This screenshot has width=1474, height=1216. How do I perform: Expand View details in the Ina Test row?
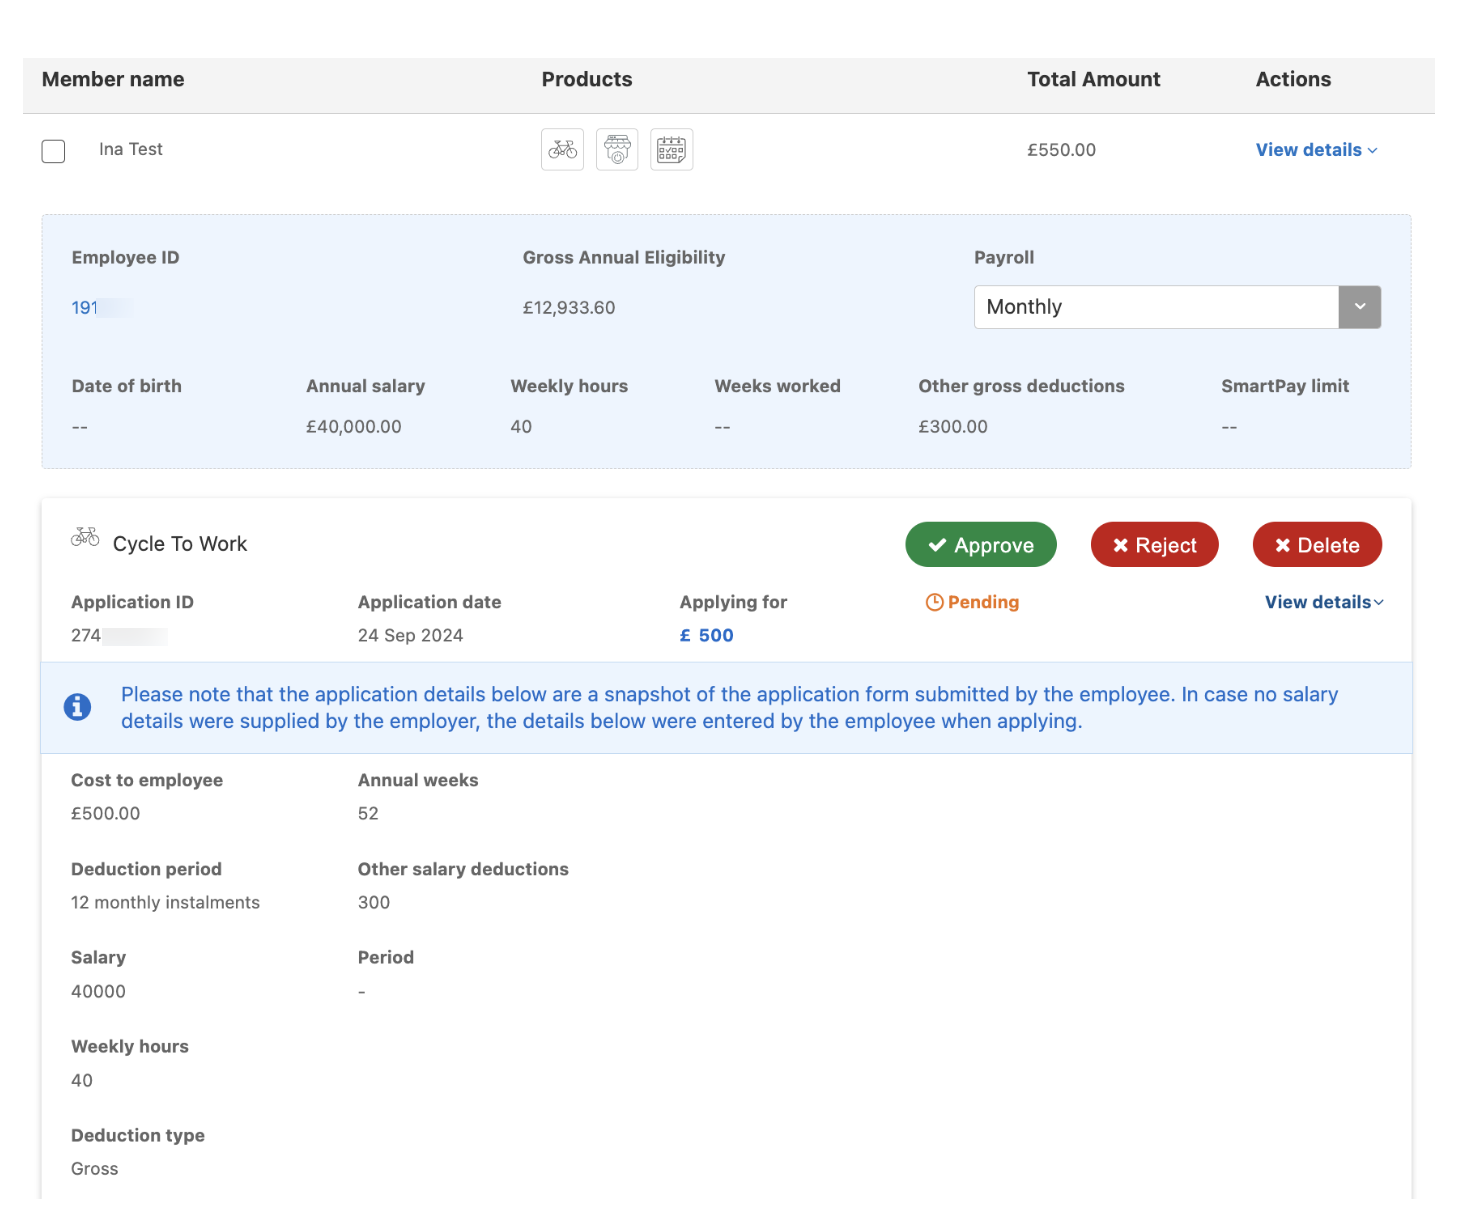click(1316, 150)
